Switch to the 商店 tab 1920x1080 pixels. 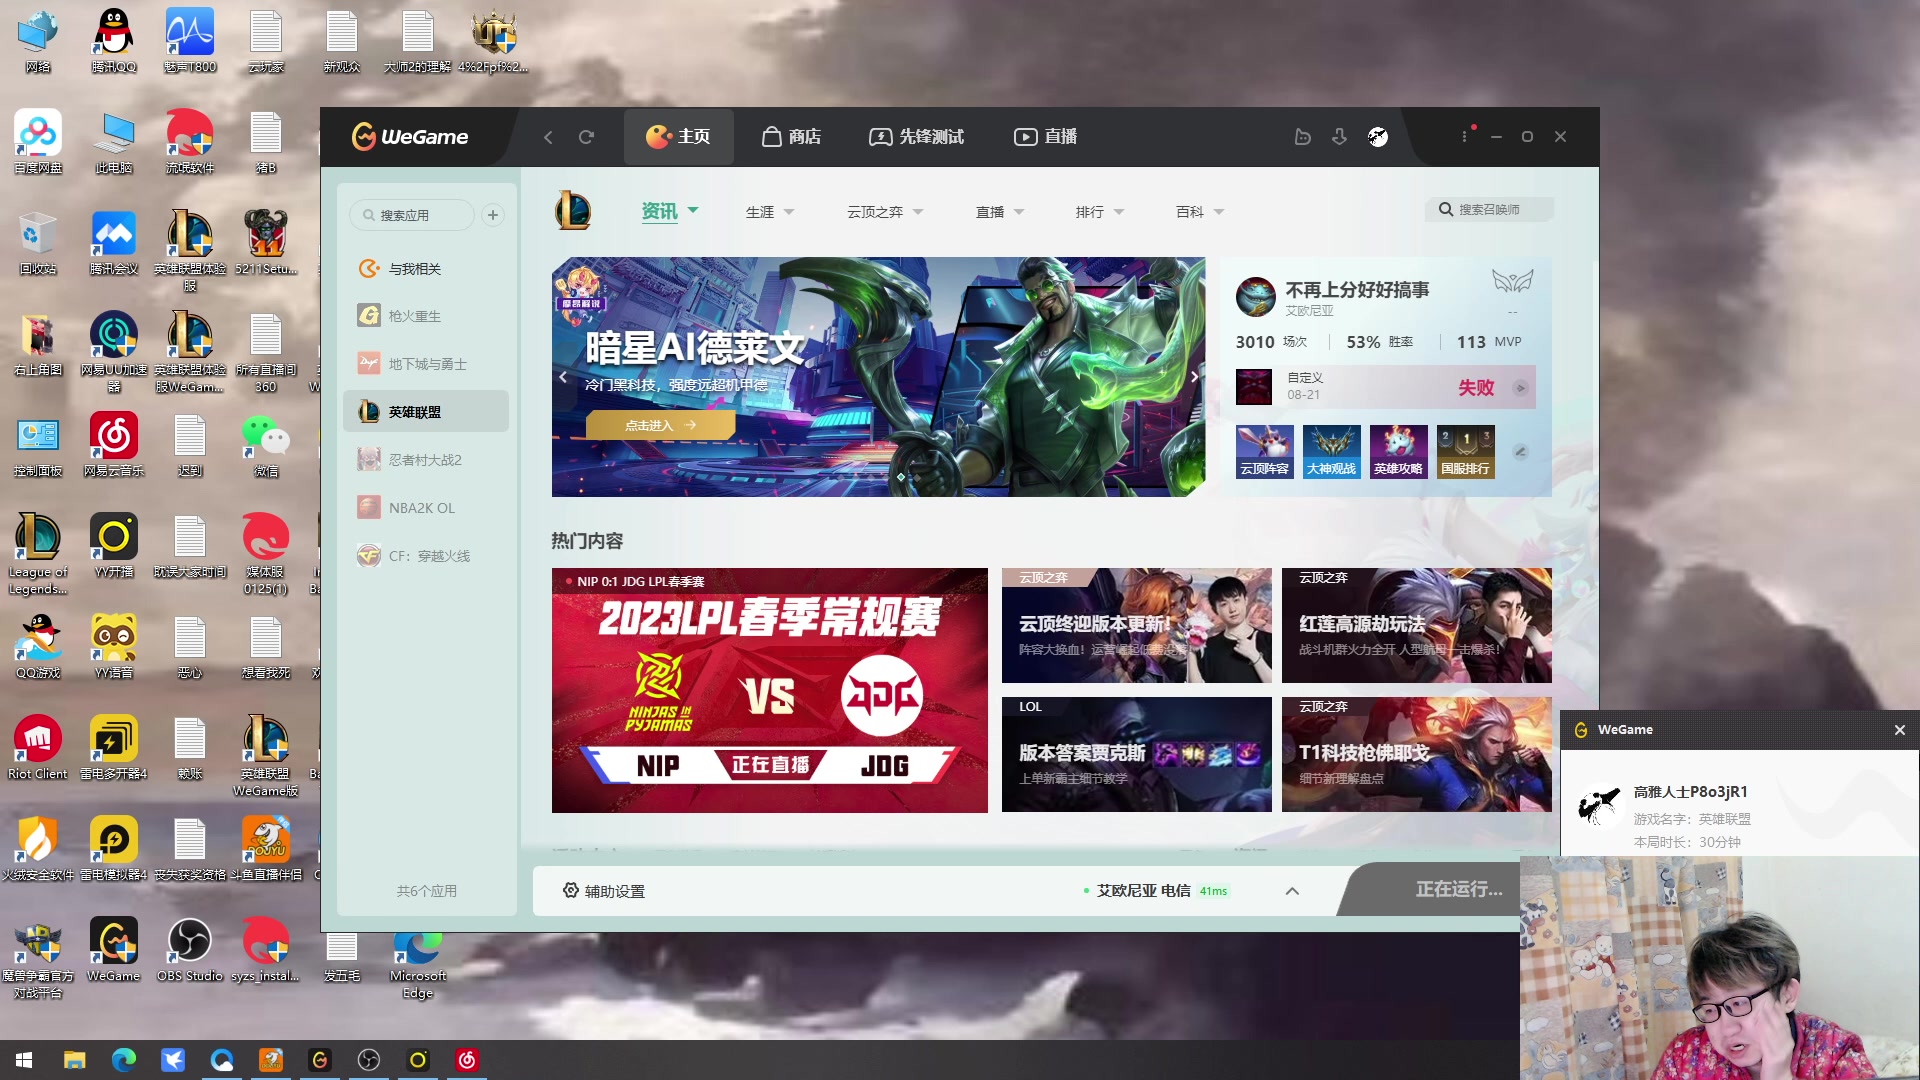tap(791, 137)
